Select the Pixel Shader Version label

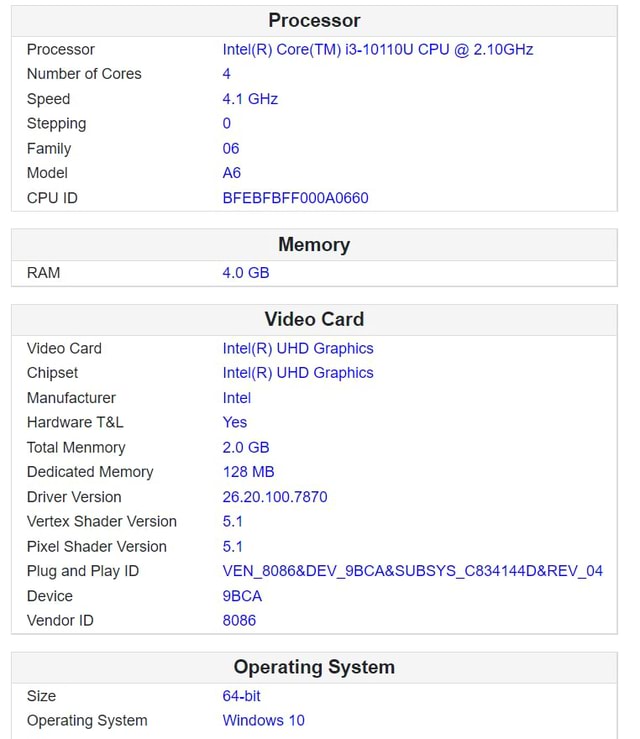(x=97, y=546)
